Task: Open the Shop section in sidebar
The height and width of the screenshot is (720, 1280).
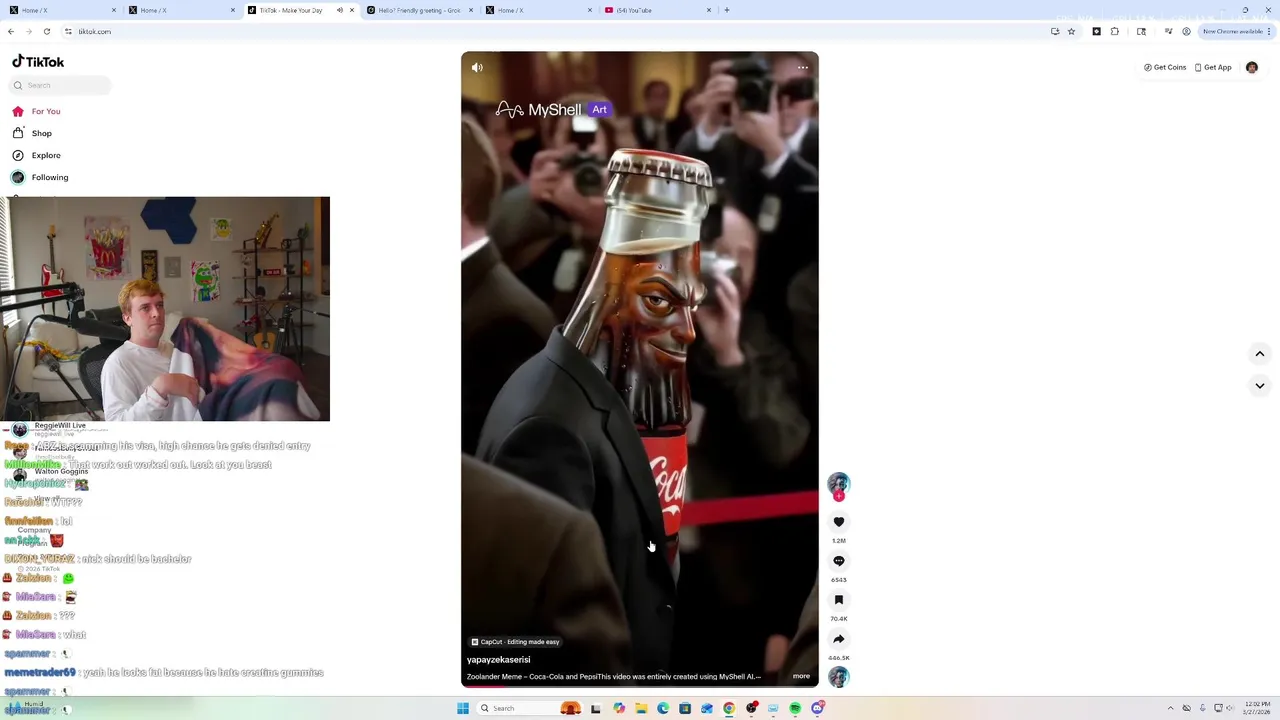Action: (x=32, y=133)
